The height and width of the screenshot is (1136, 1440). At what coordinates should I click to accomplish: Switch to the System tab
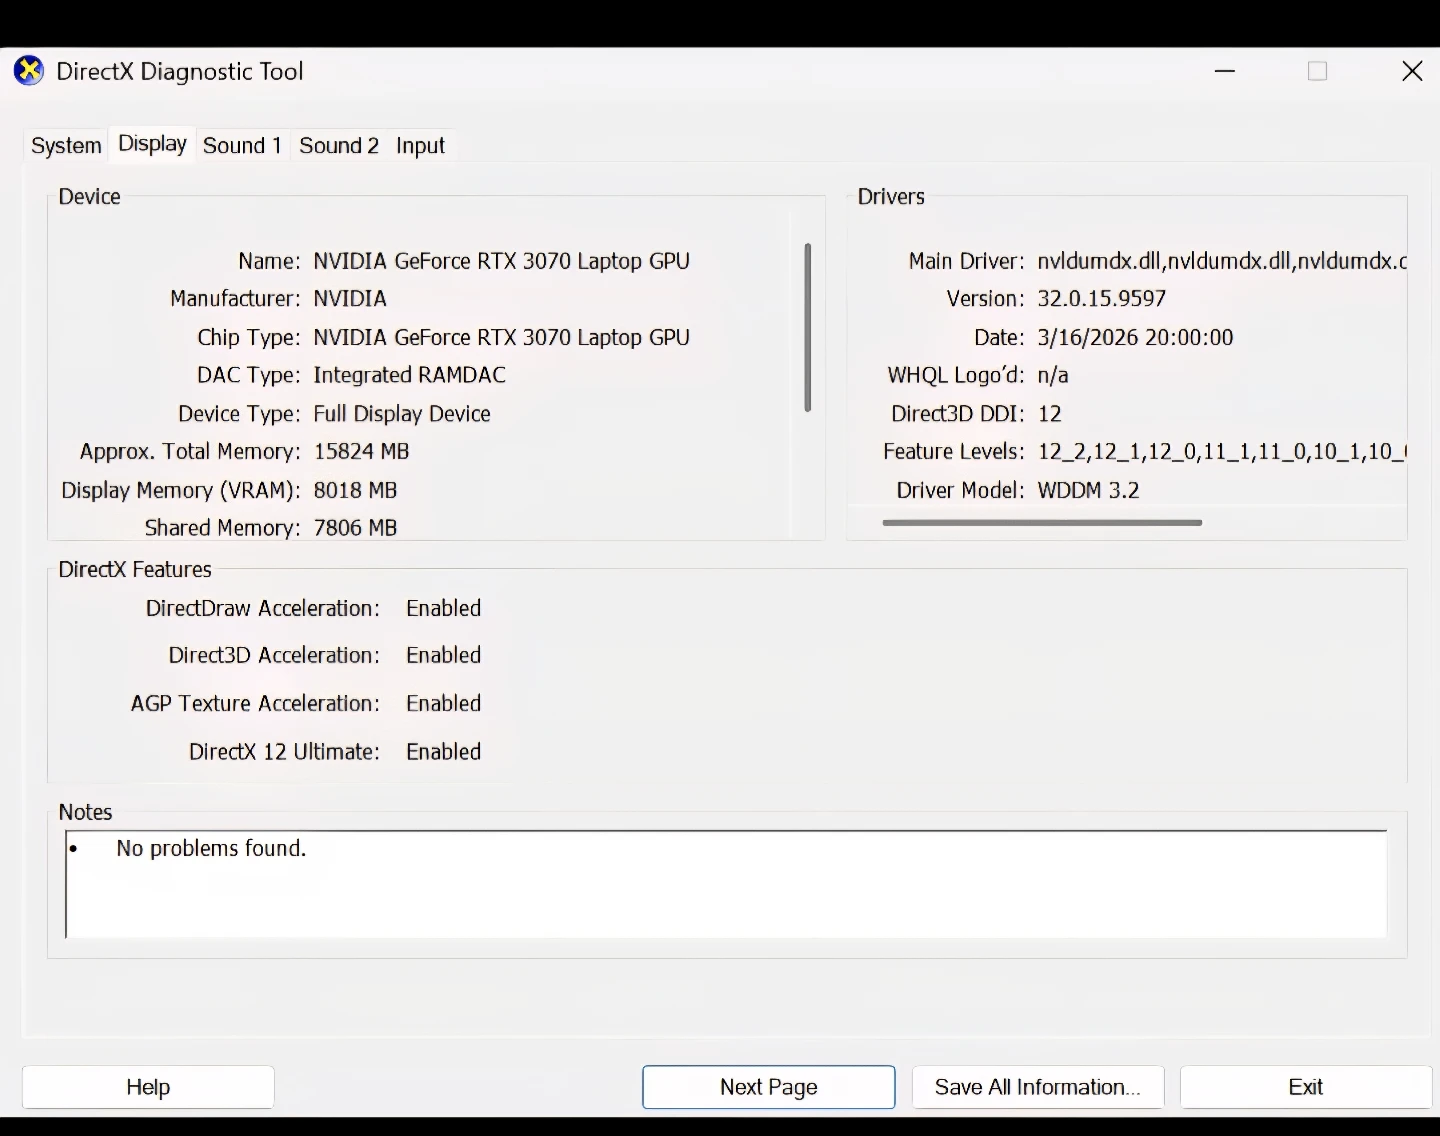point(66,146)
